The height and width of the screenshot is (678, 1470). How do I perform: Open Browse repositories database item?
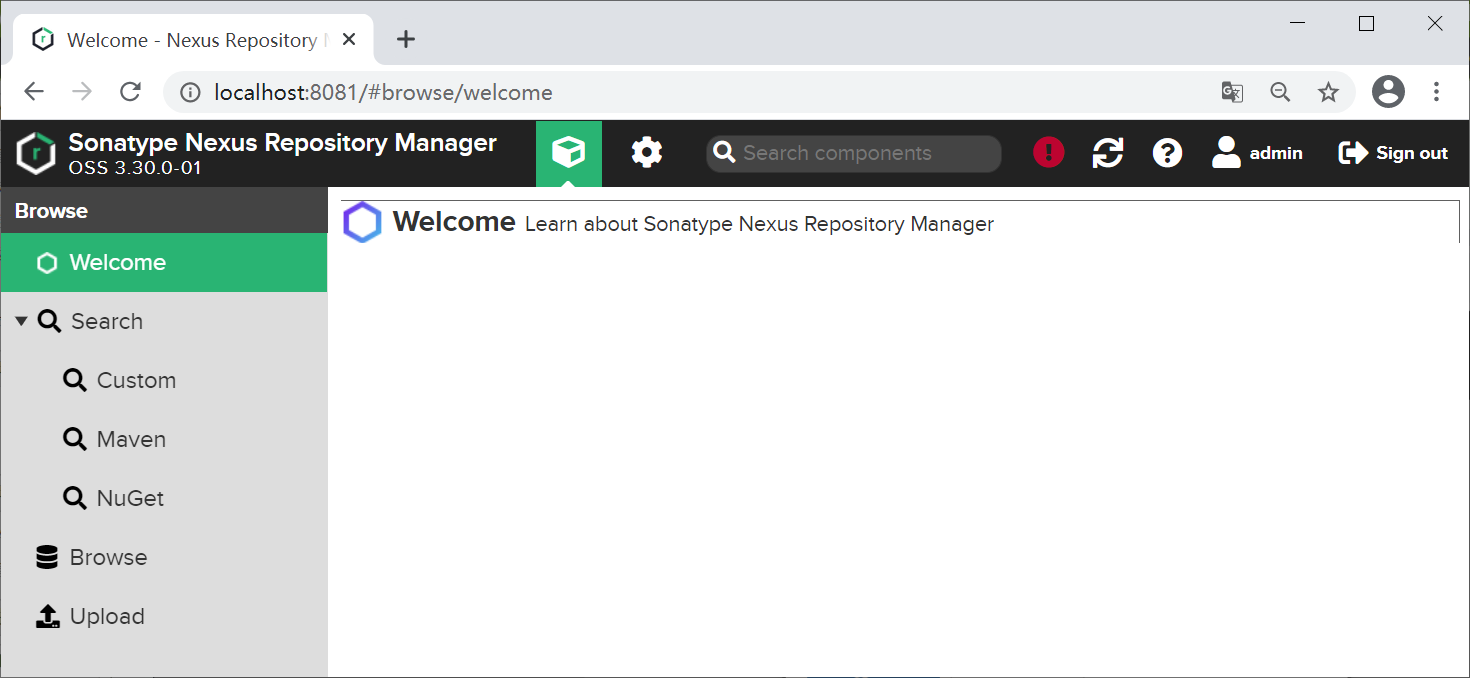[108, 558]
